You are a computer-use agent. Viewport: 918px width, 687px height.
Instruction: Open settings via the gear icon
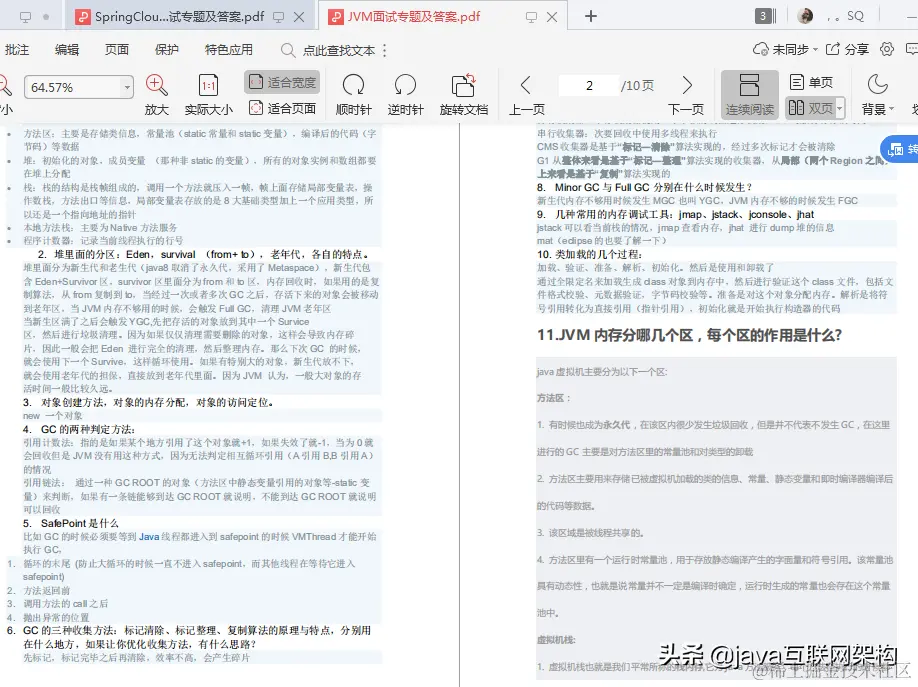pos(885,48)
